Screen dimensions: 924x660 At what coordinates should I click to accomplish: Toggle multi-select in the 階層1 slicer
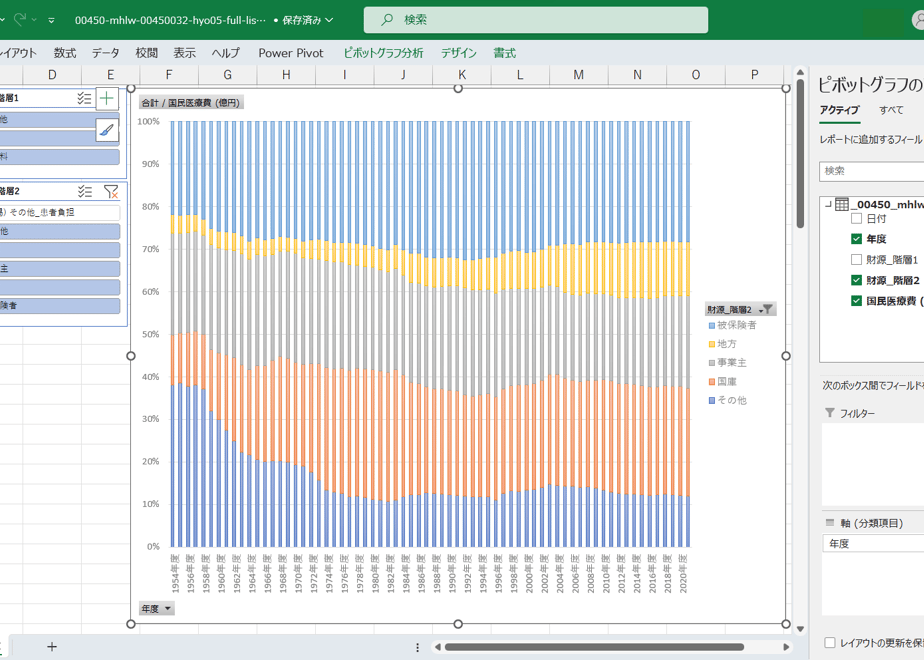pyautogui.click(x=84, y=98)
